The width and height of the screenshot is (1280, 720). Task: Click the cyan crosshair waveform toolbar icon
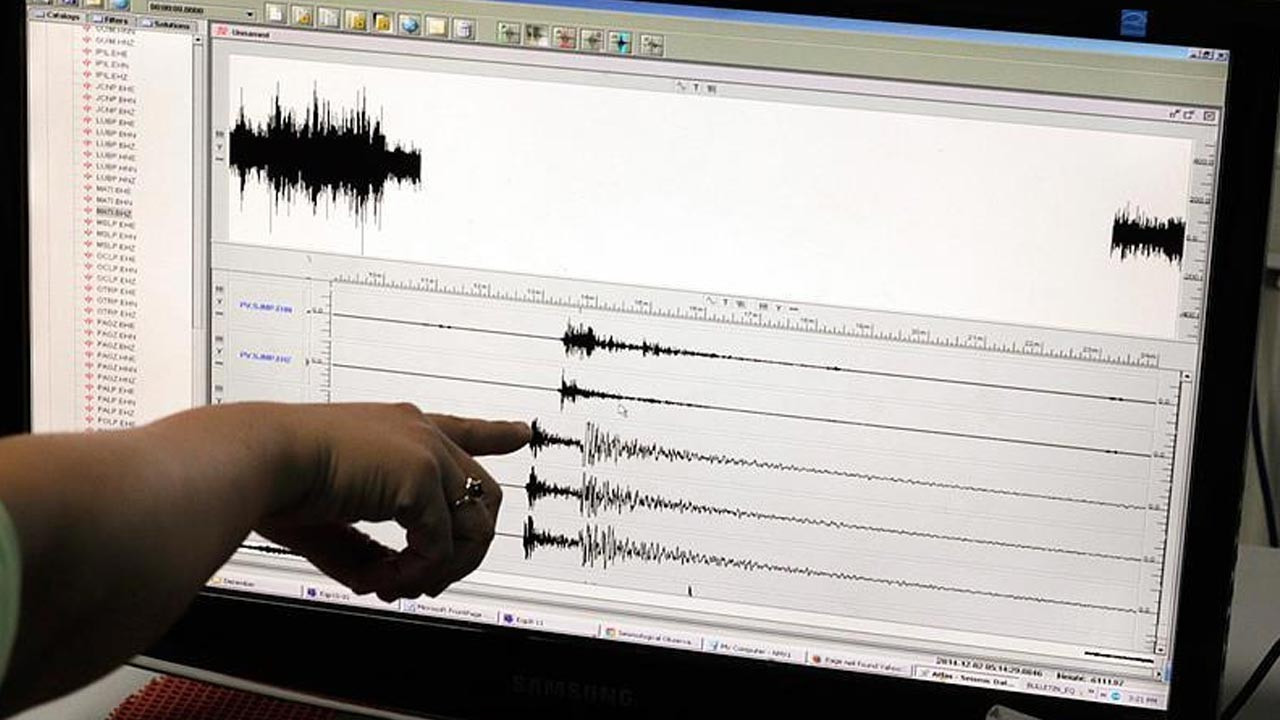(620, 42)
